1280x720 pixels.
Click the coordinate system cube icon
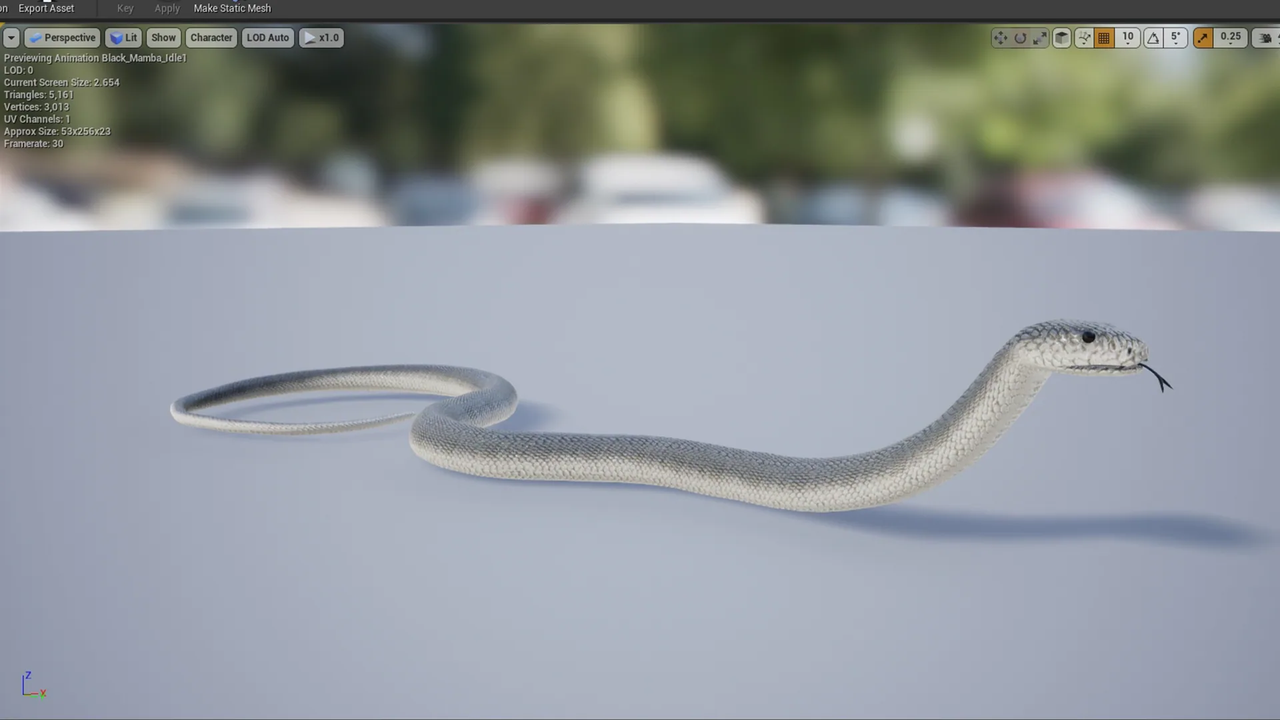(1062, 38)
